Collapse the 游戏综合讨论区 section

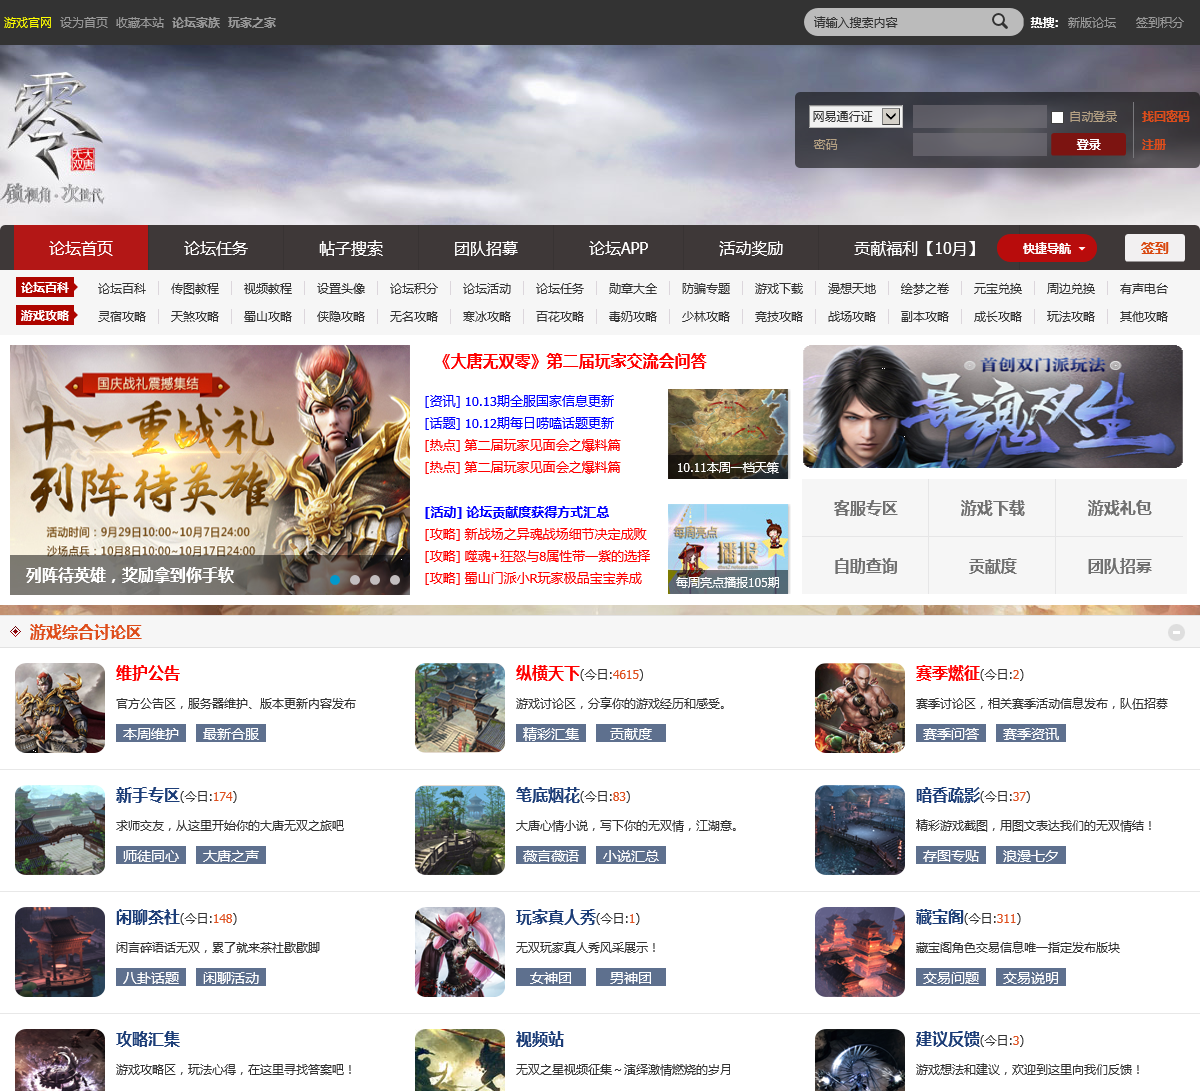coord(1177,632)
